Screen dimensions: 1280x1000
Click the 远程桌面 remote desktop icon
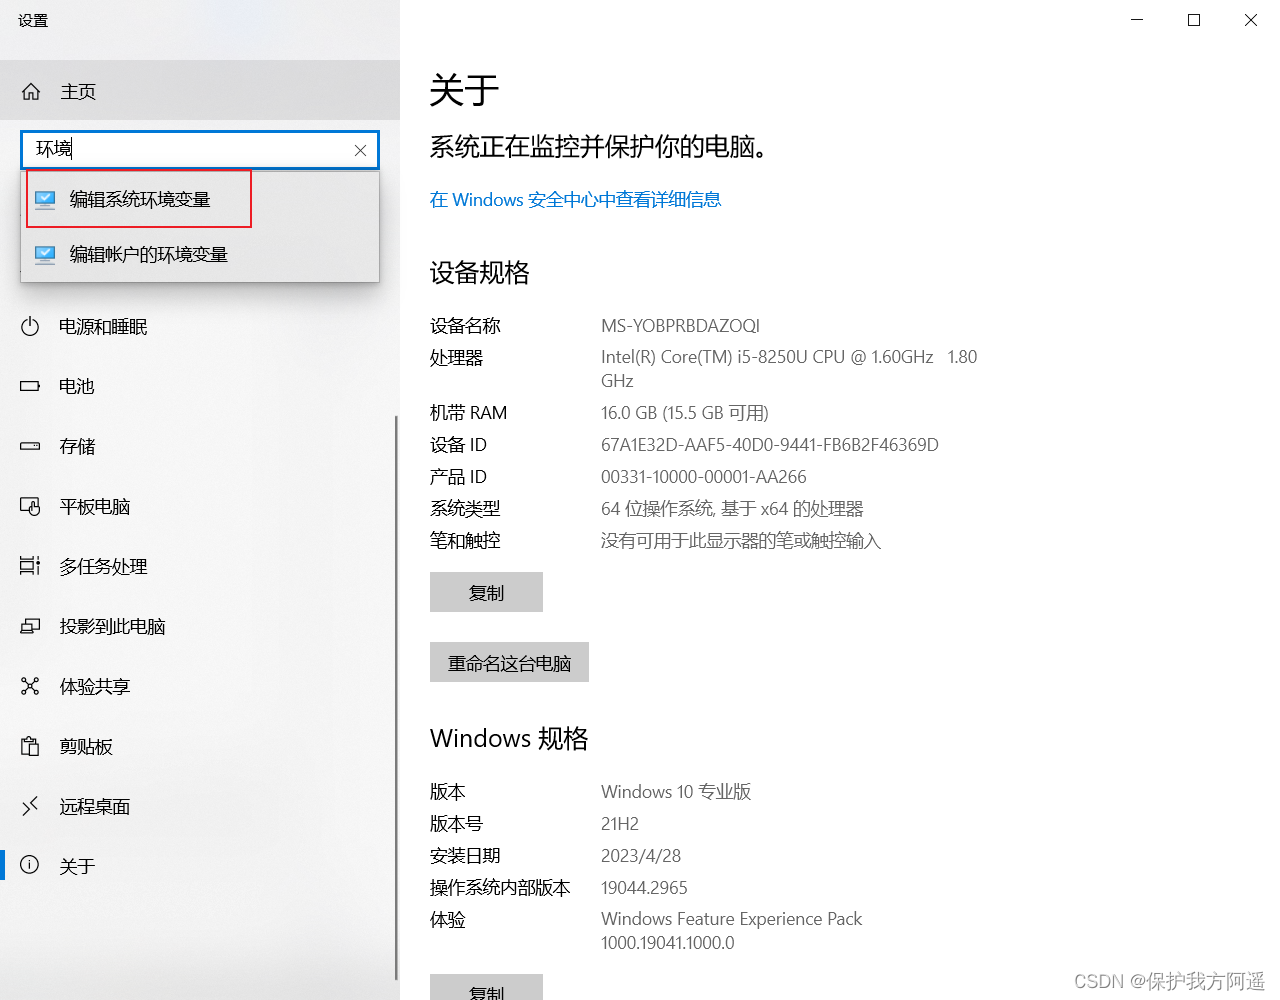click(x=30, y=806)
